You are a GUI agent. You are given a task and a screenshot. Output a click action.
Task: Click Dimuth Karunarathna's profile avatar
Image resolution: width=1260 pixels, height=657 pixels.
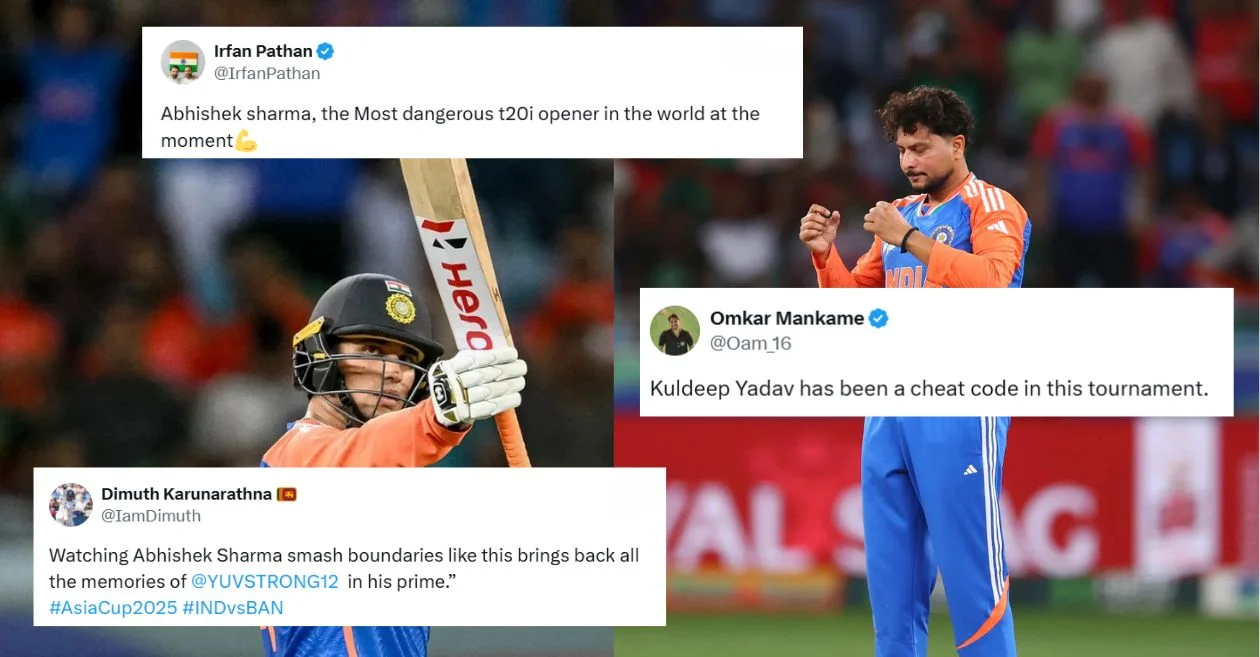pos(71,505)
